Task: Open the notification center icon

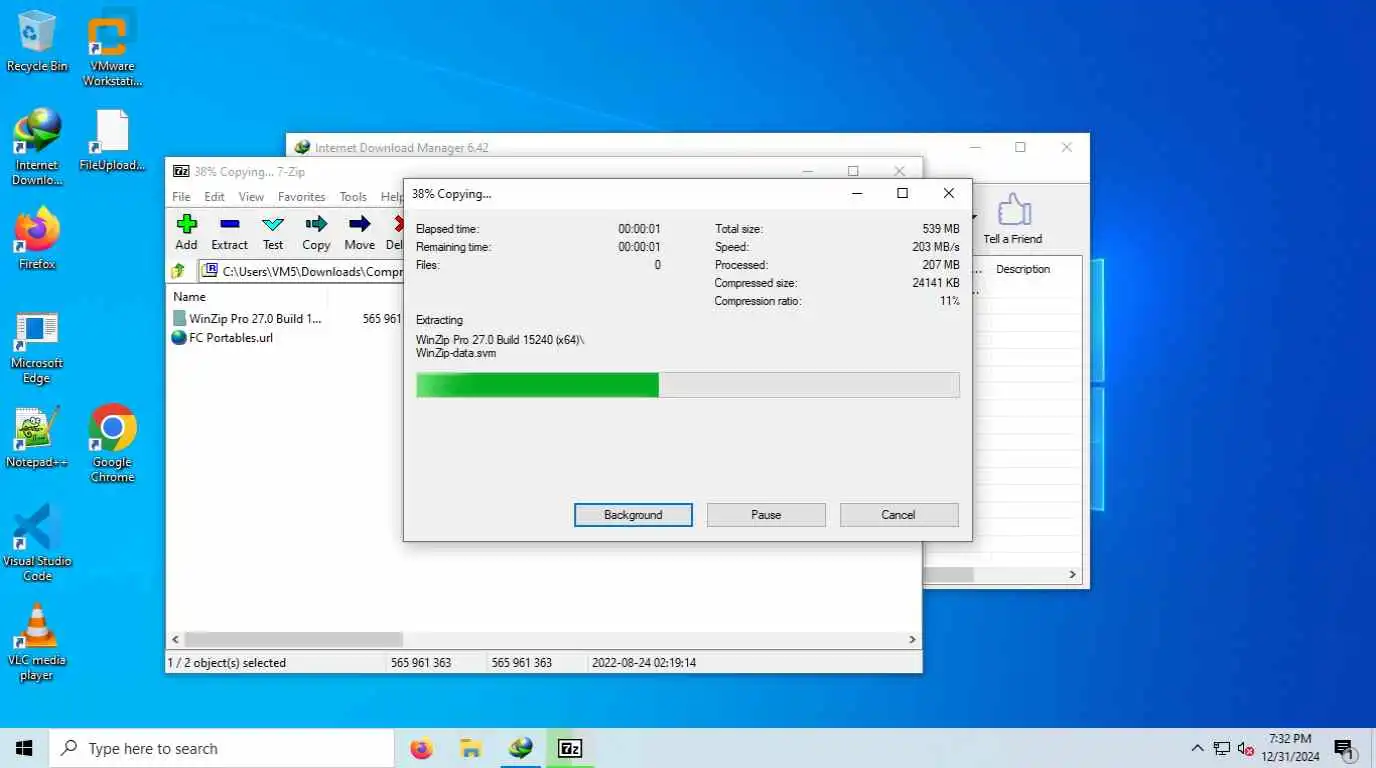Action: click(x=1343, y=748)
